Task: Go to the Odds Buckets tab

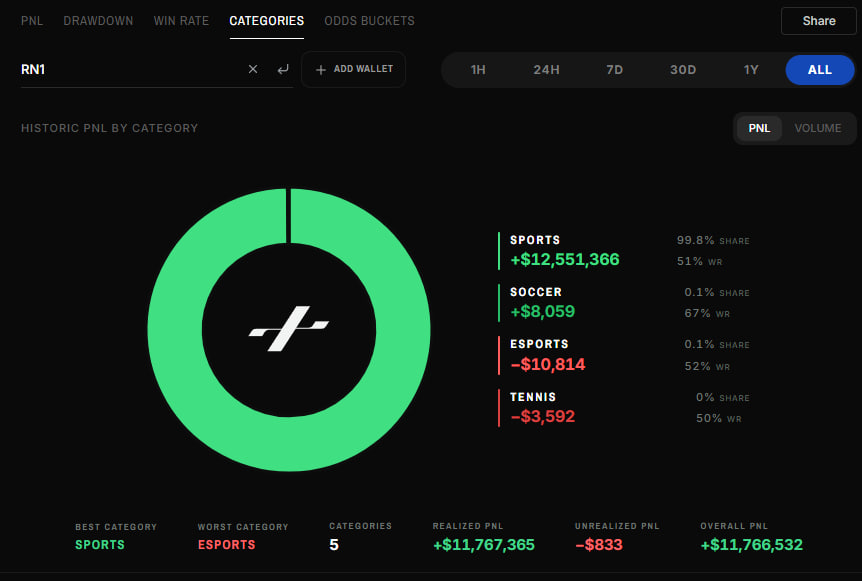Action: point(369,21)
